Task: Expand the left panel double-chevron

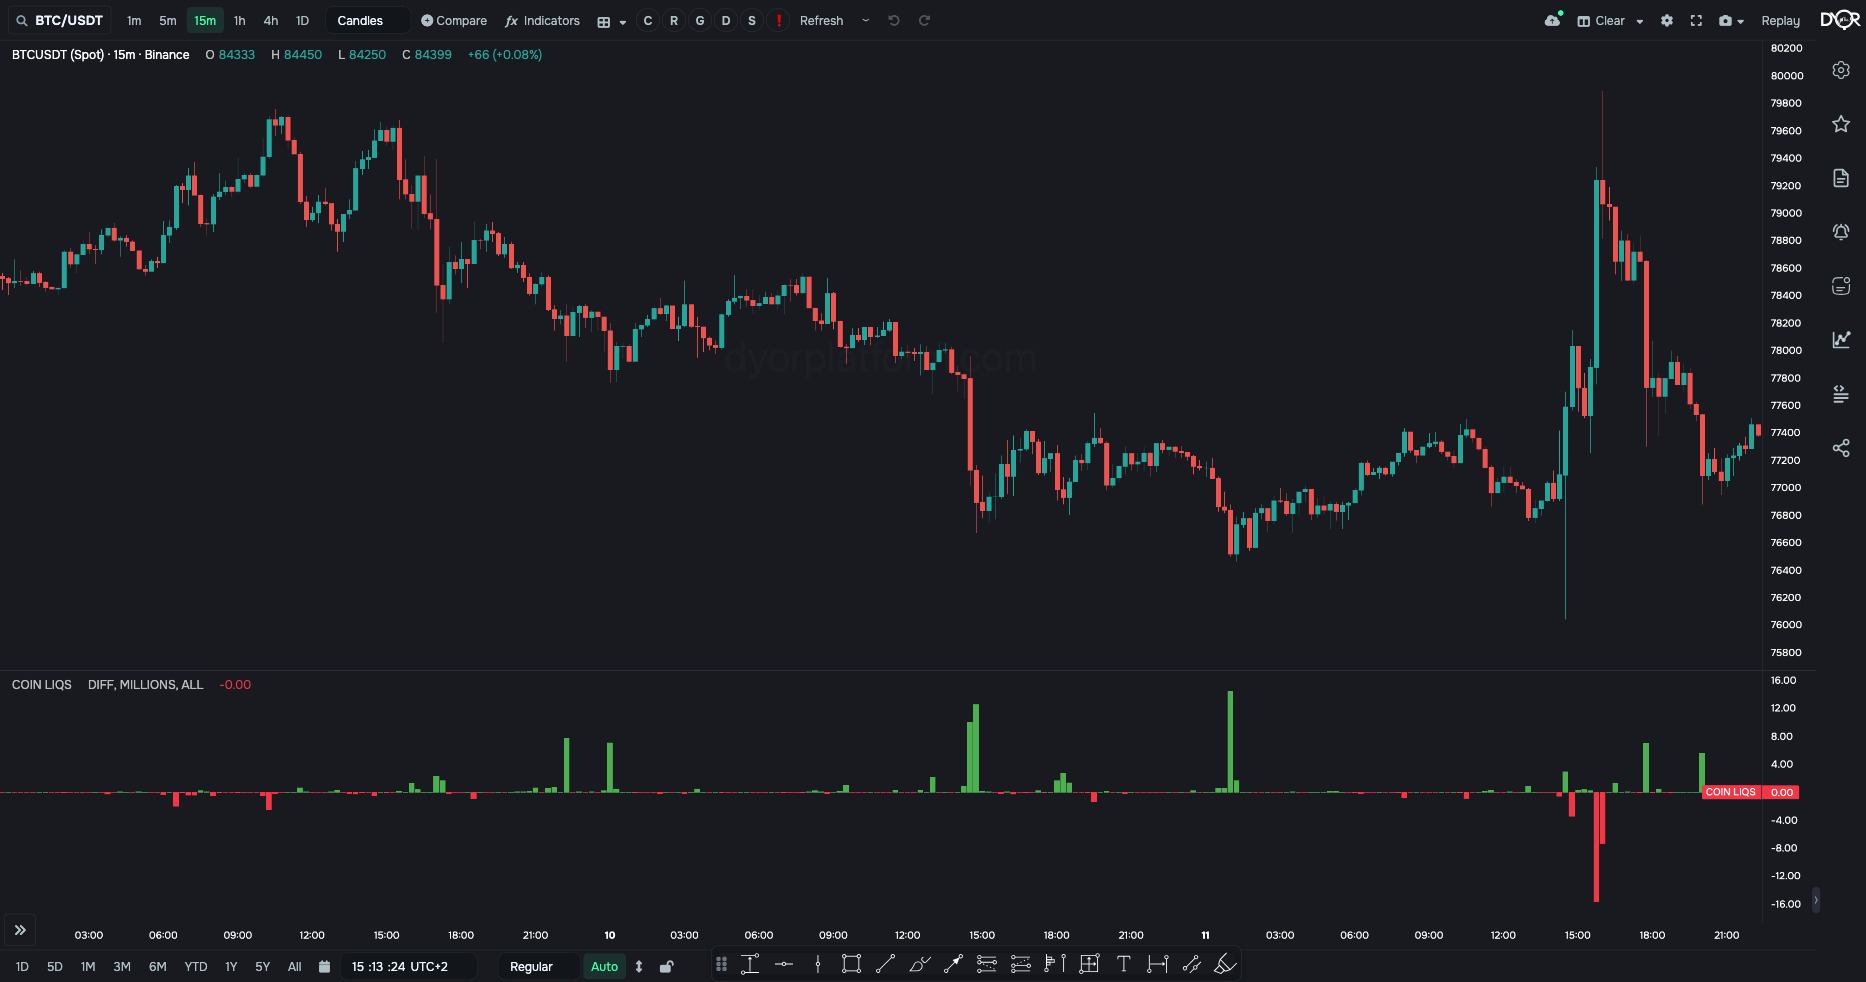Action: click(20, 930)
